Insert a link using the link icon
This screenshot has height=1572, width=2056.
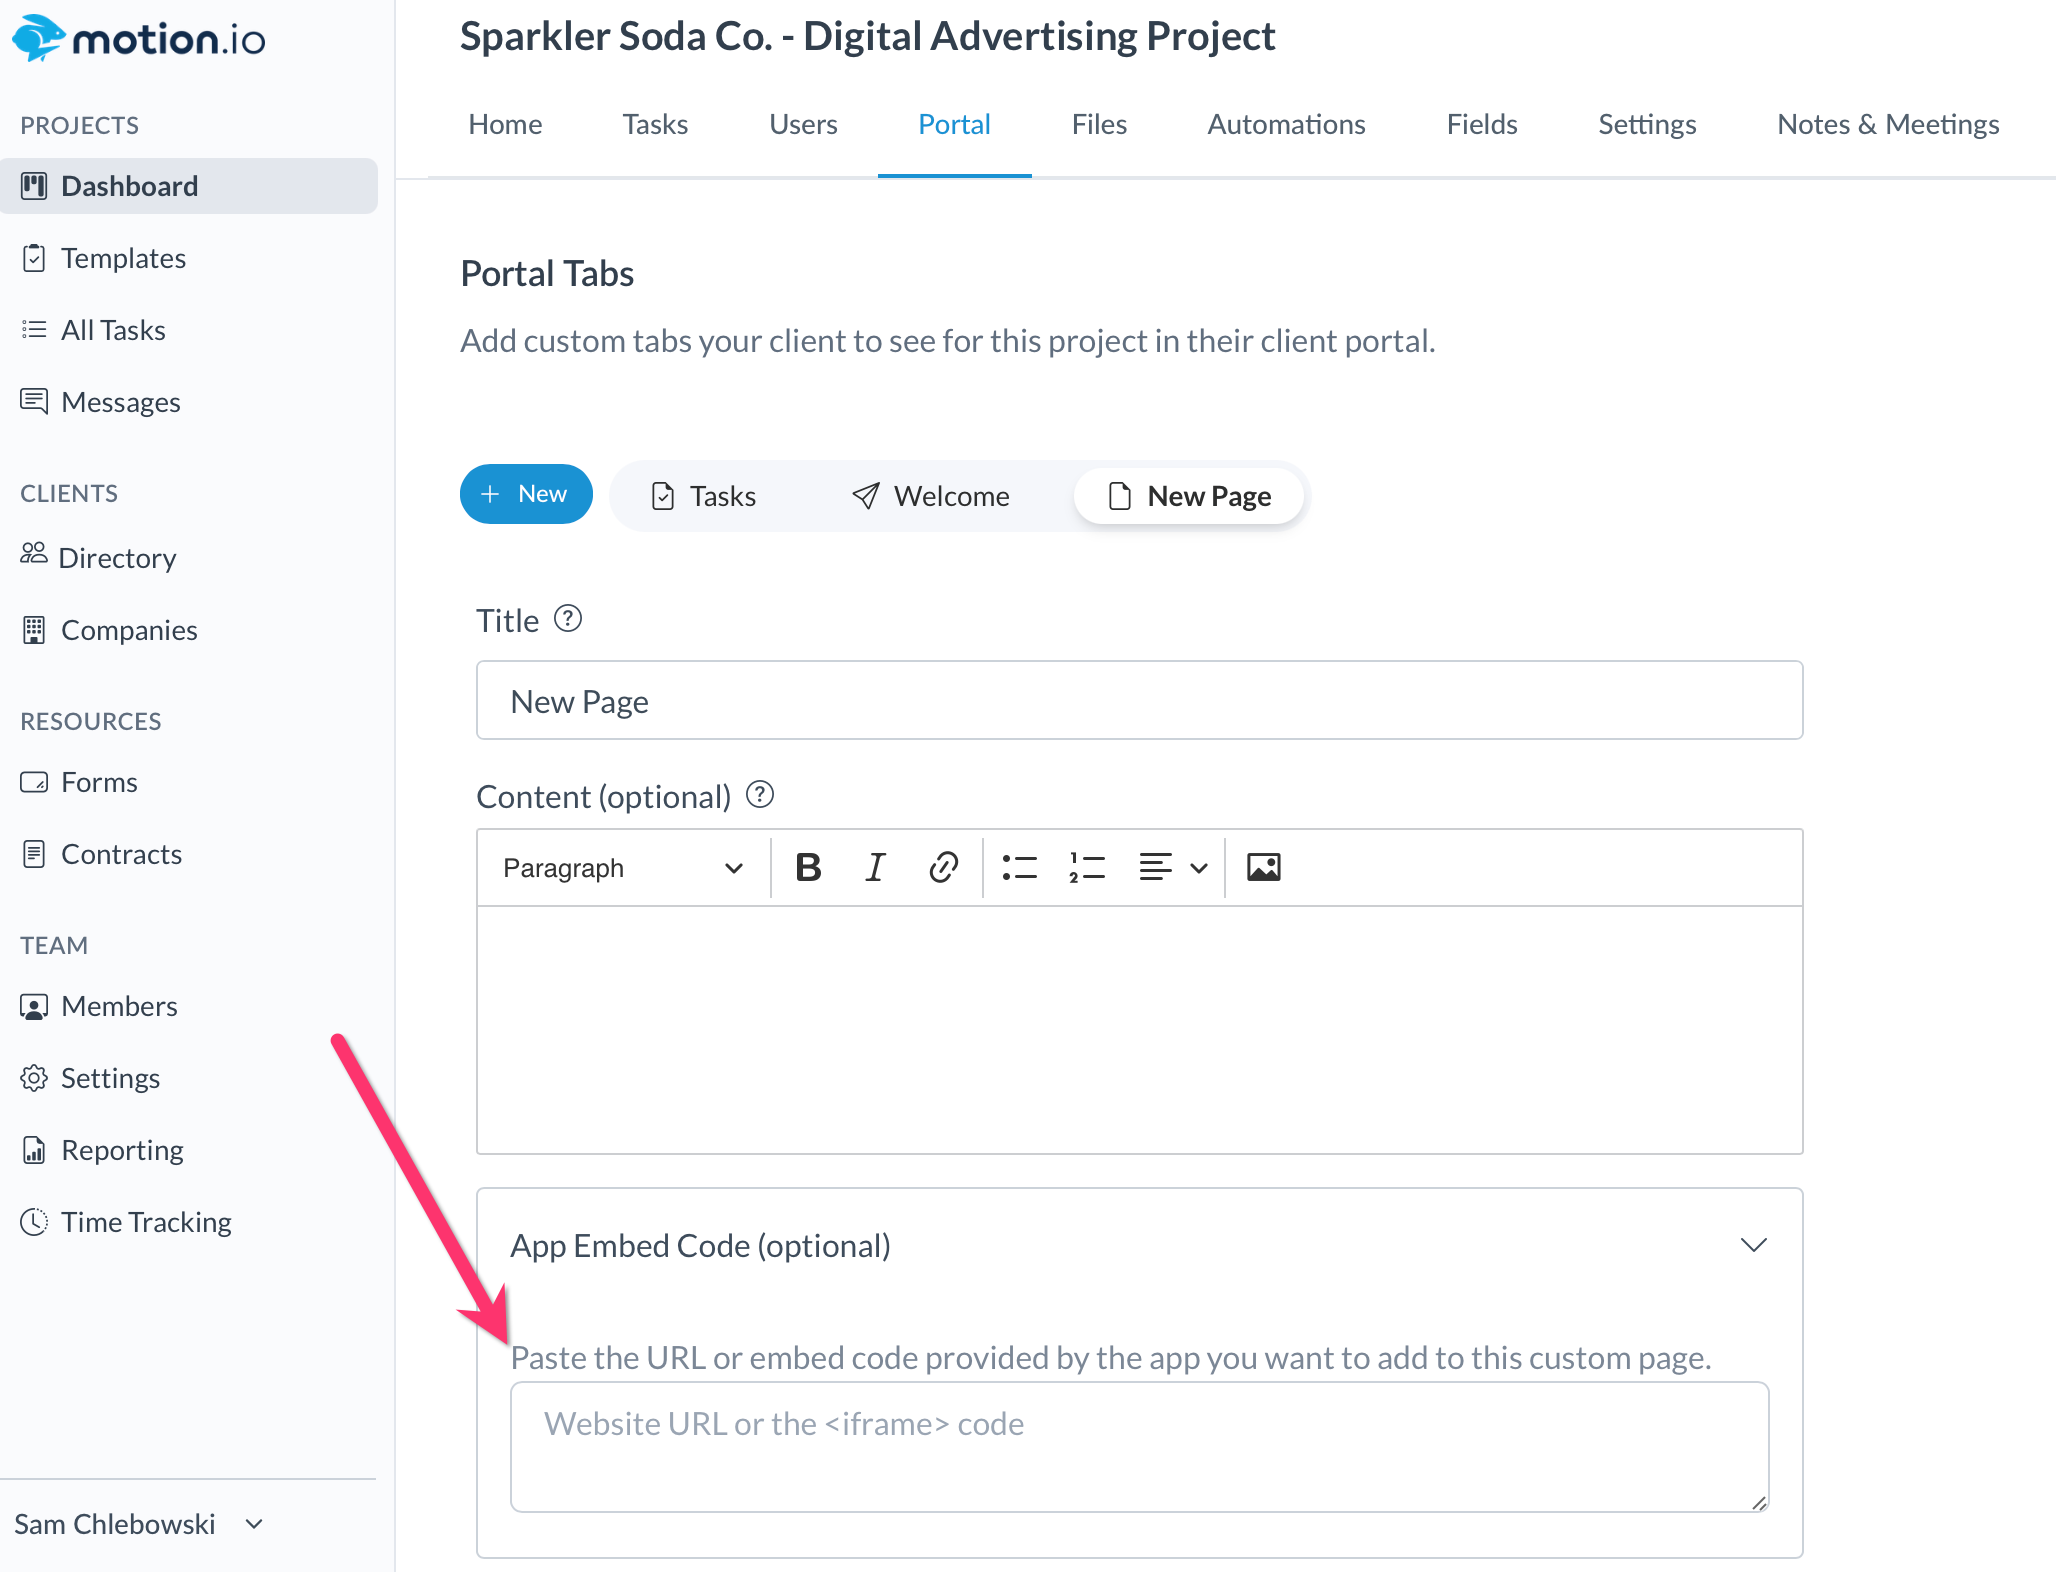coord(943,867)
